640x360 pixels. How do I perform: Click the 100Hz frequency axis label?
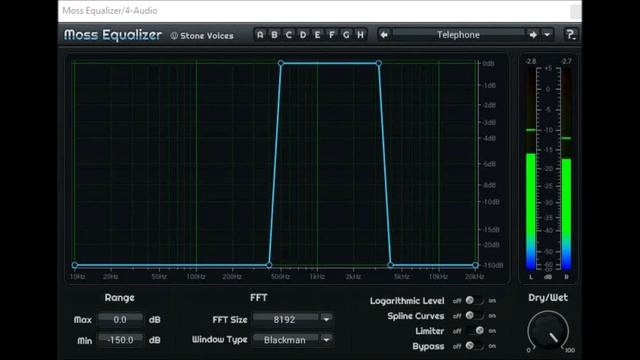[x=196, y=277]
